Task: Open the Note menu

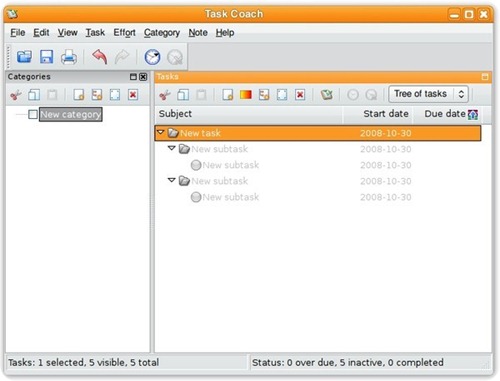Action: [x=198, y=33]
